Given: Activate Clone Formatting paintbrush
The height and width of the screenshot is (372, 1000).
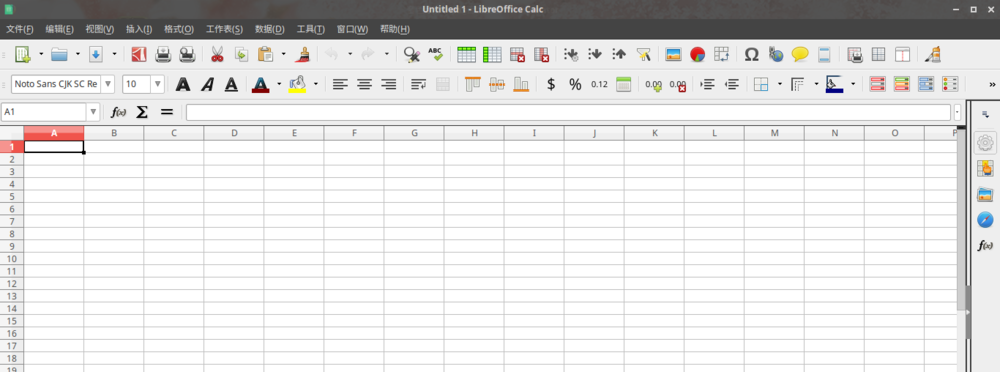Looking at the screenshot, I should (x=302, y=55).
